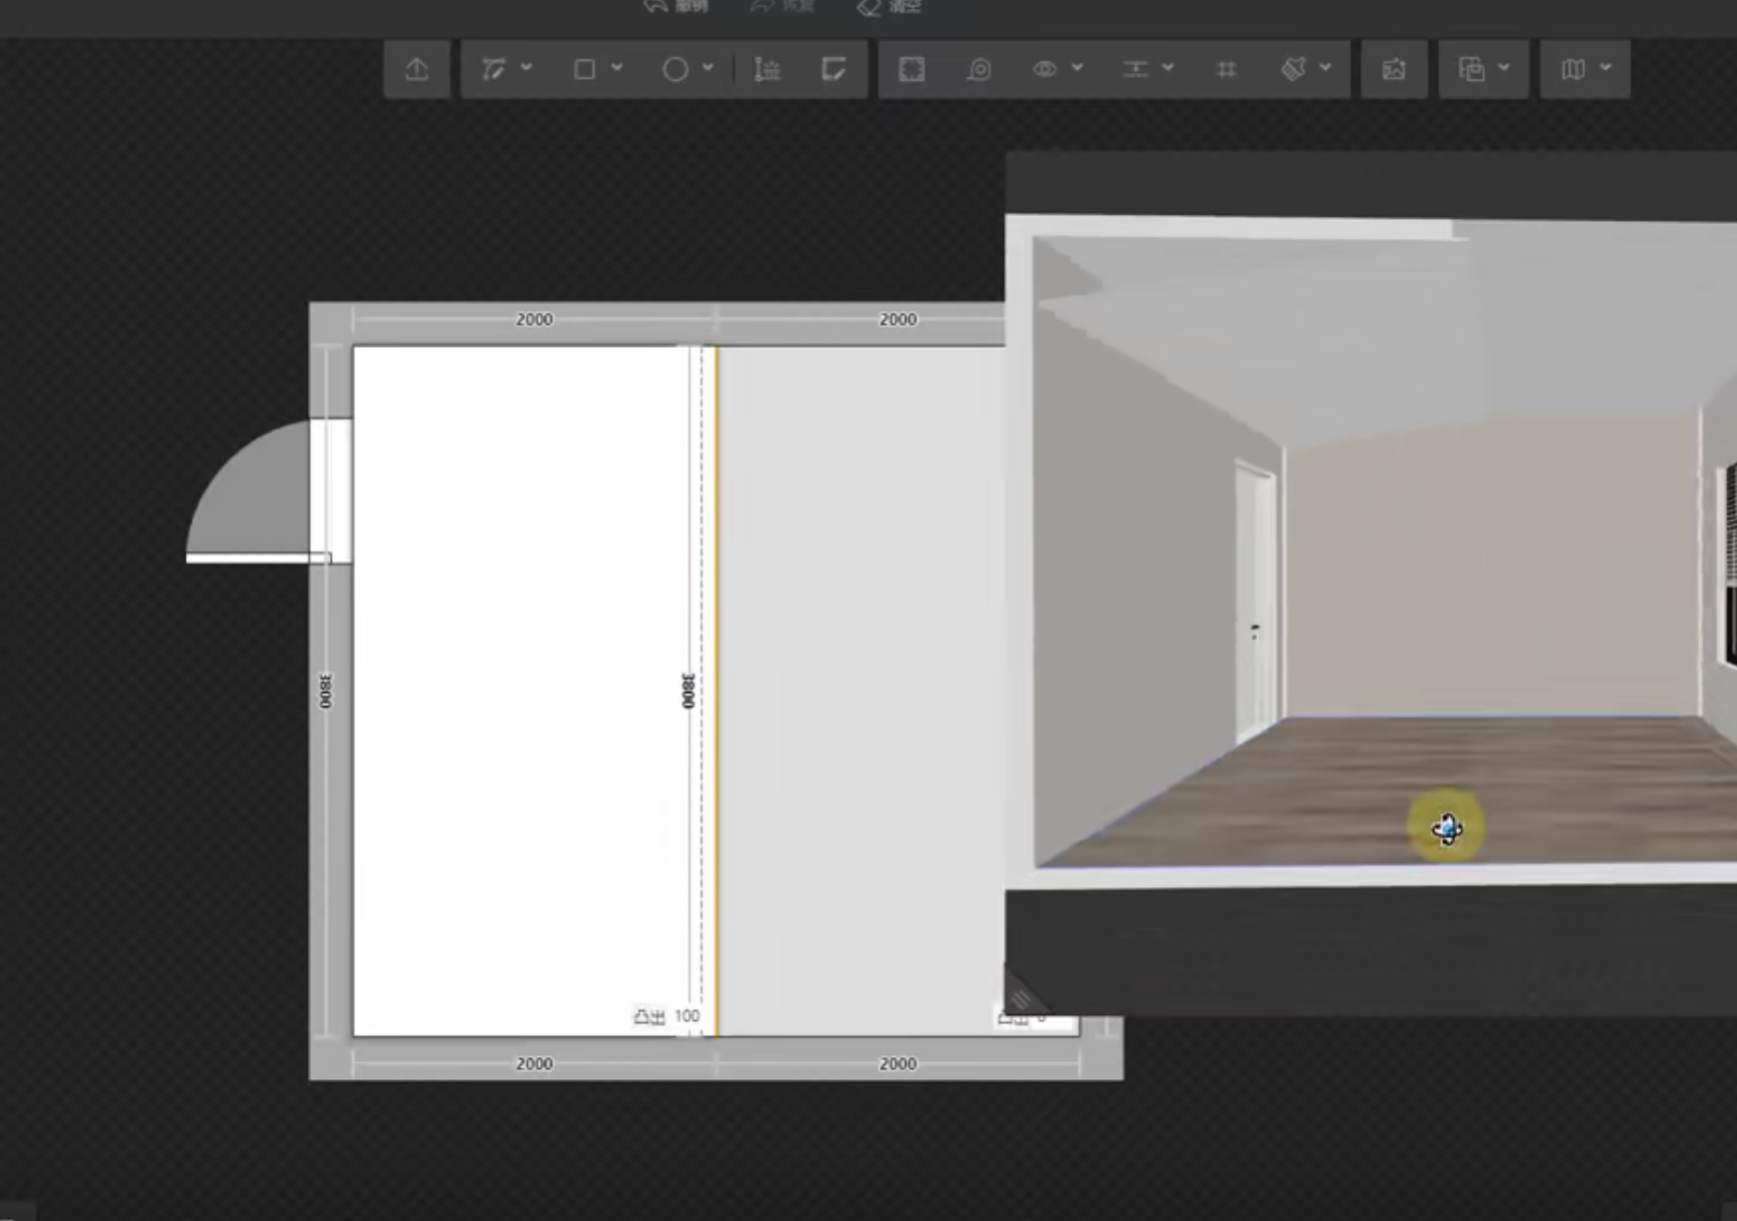This screenshot has width=1737, height=1221.
Task: Expand the rectangle tool dropdown arrow
Action: [x=617, y=68]
